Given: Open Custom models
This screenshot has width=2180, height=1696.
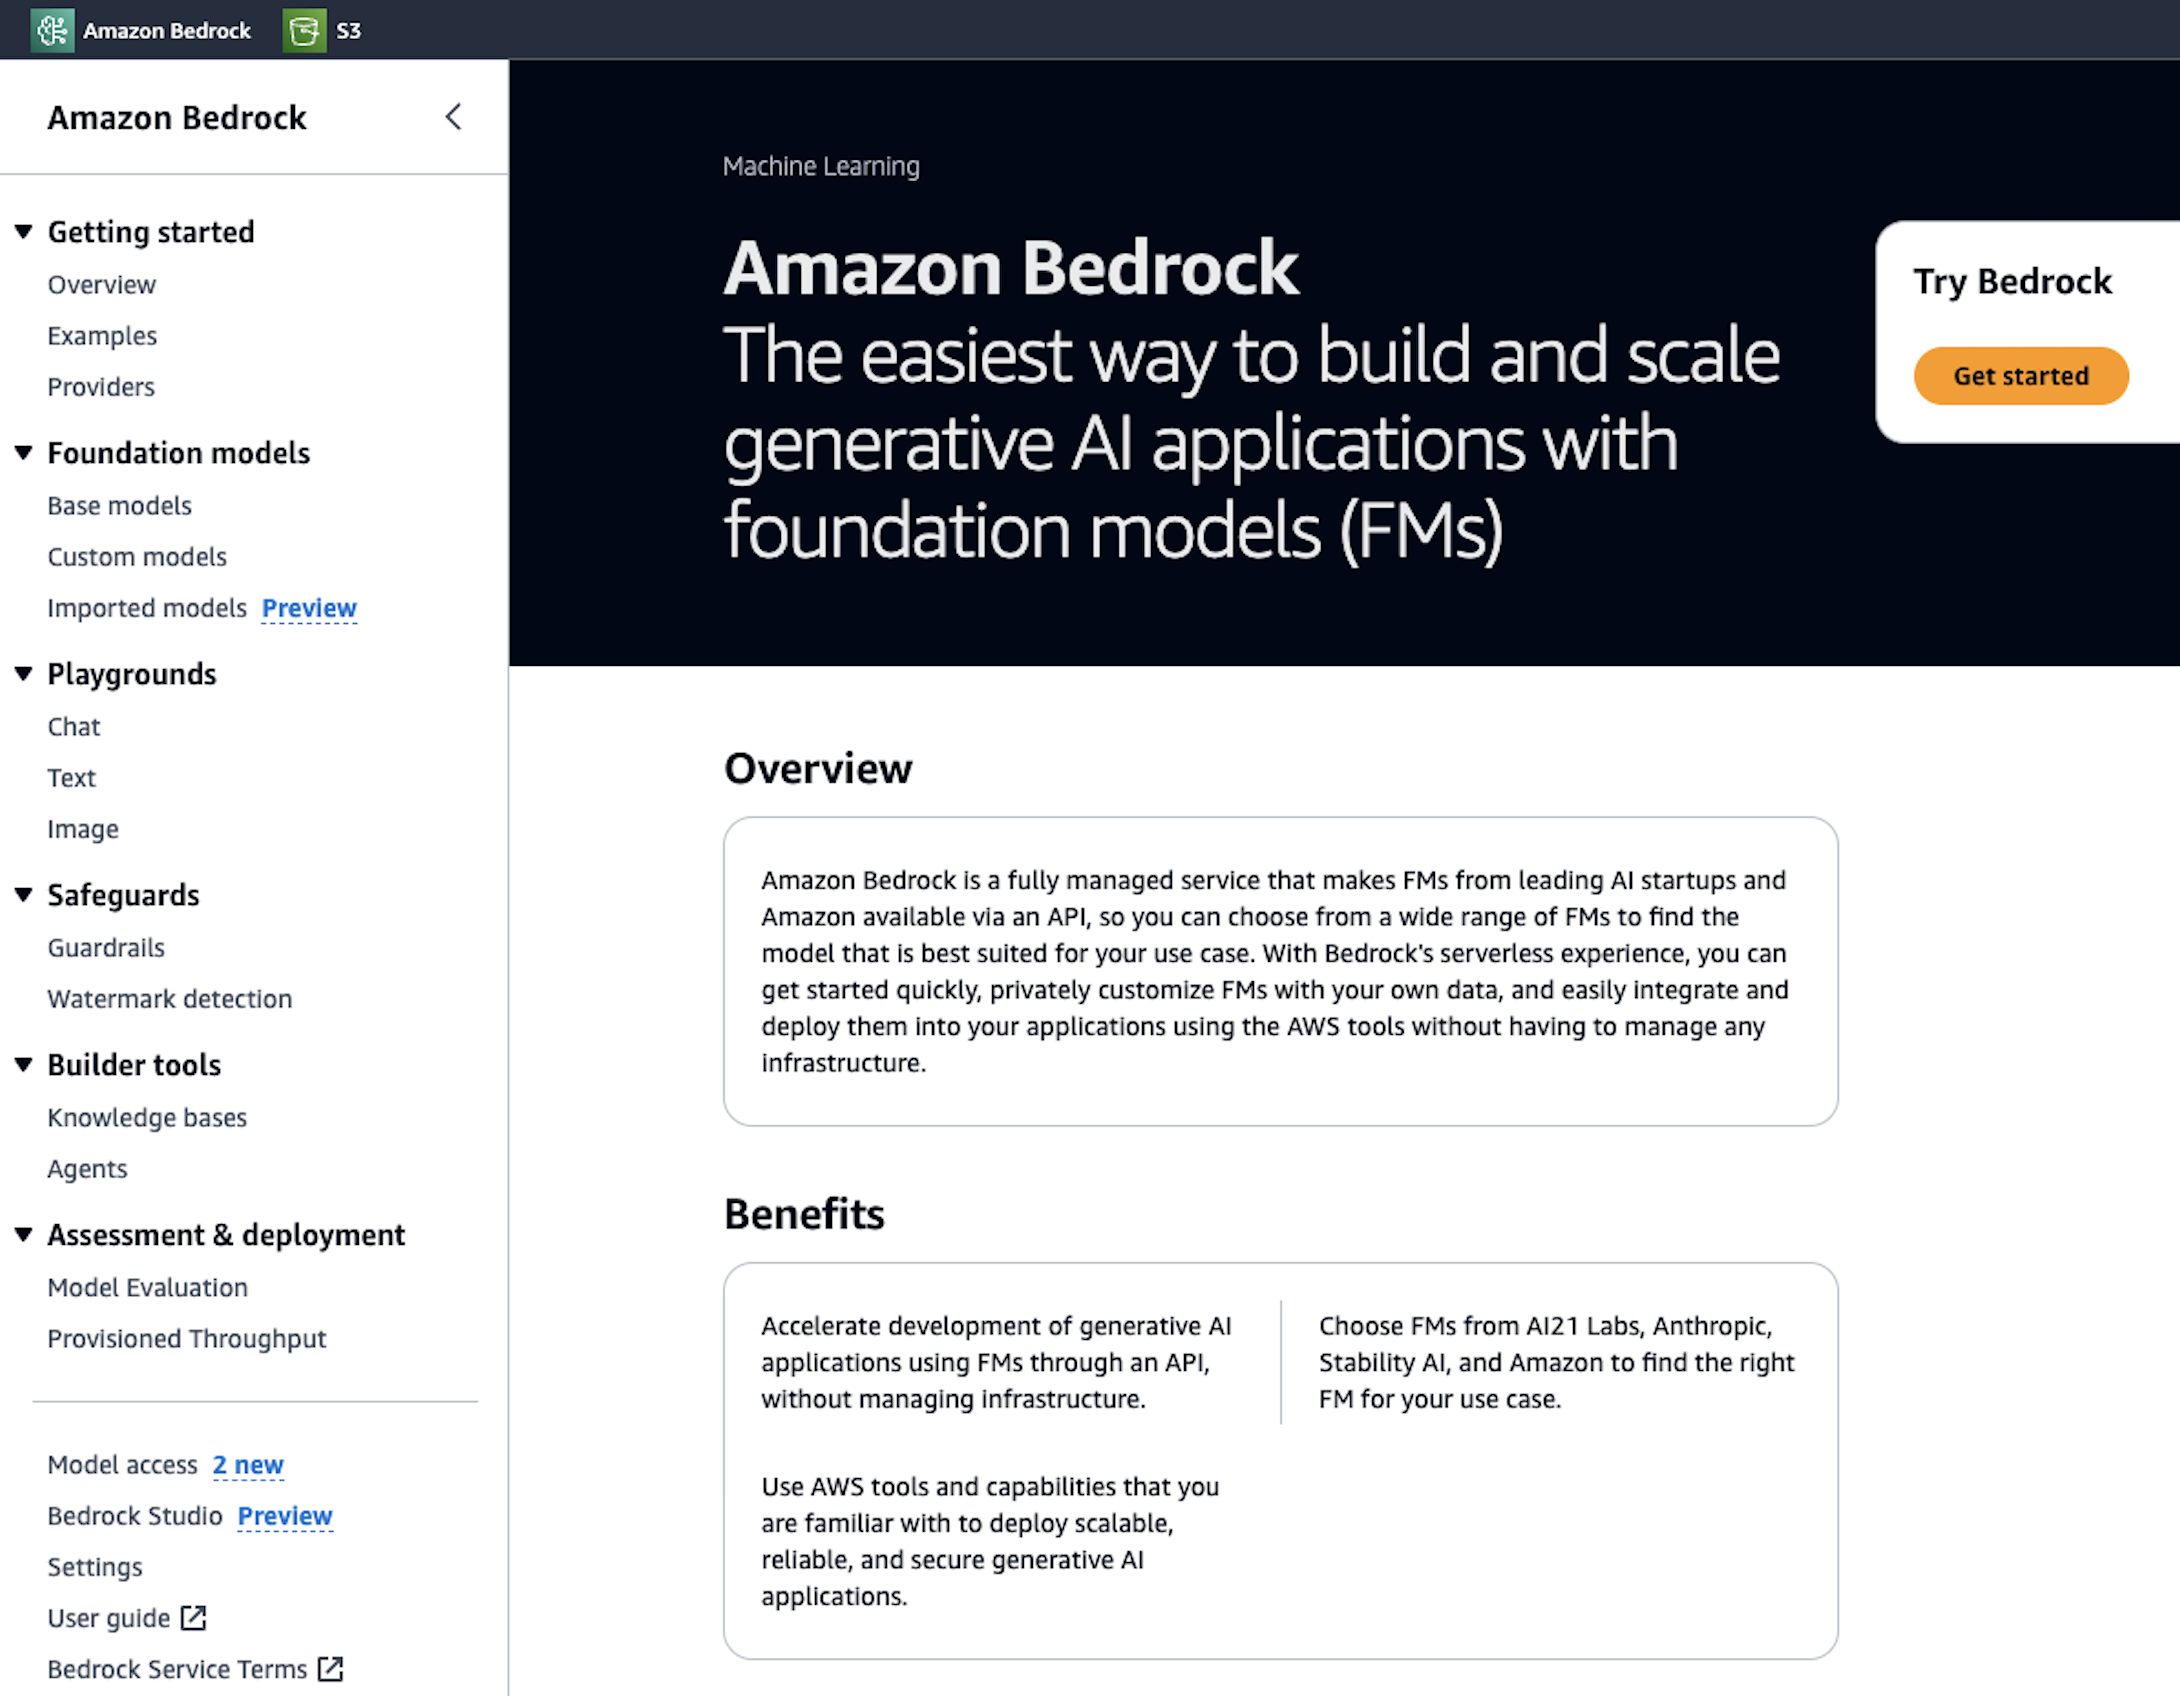Looking at the screenshot, I should click(137, 557).
